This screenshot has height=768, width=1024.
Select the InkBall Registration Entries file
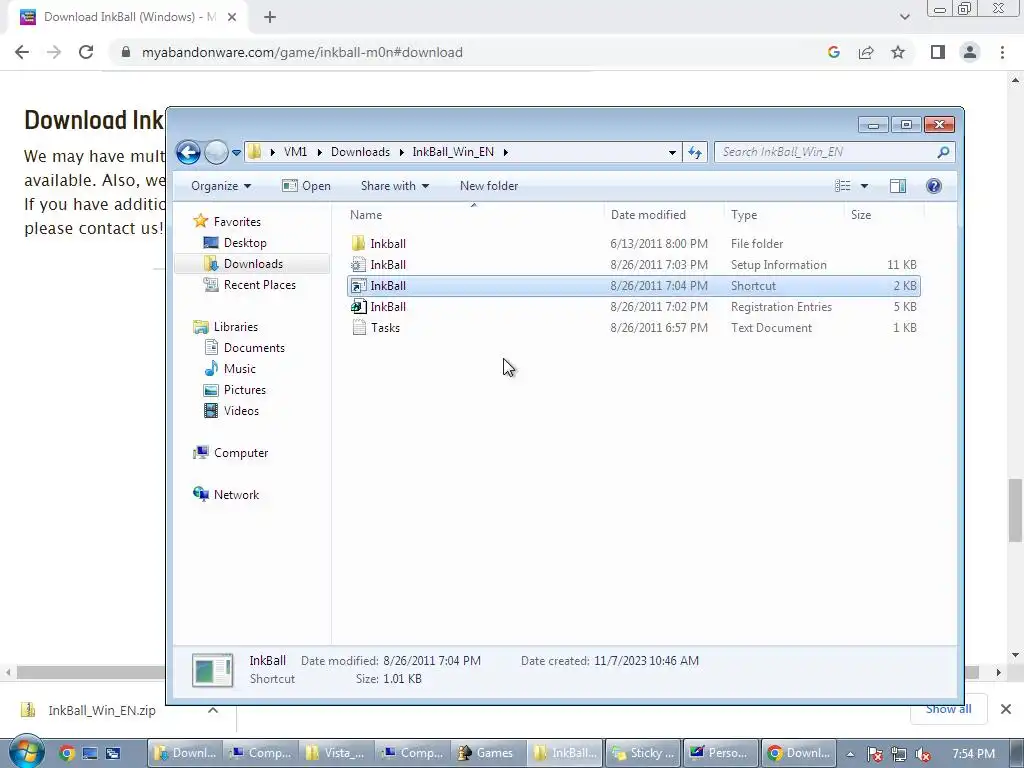coord(633,307)
